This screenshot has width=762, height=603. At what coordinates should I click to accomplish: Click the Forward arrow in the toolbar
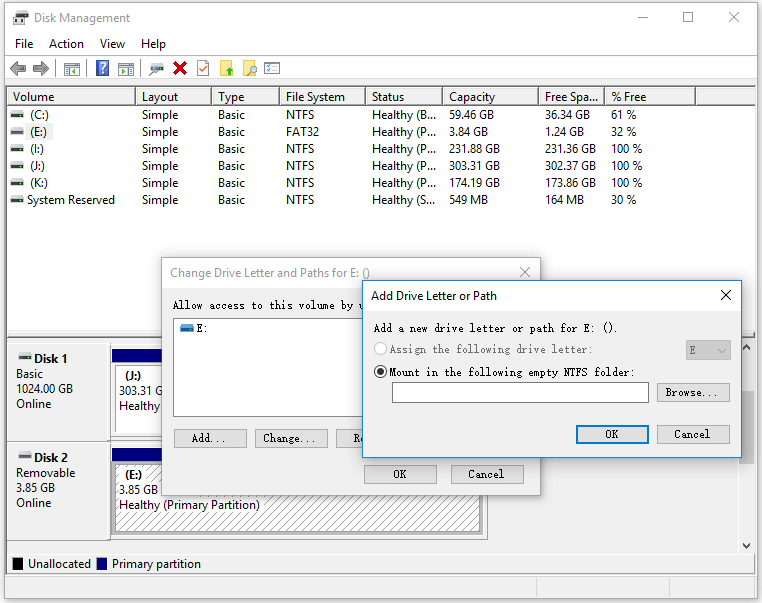(x=41, y=68)
